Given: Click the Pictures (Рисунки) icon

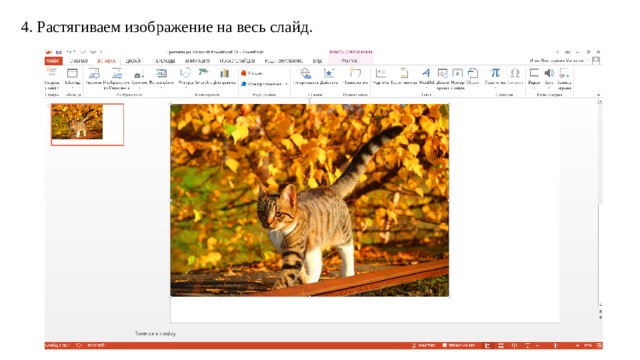Looking at the screenshot, I should click(x=94, y=73).
